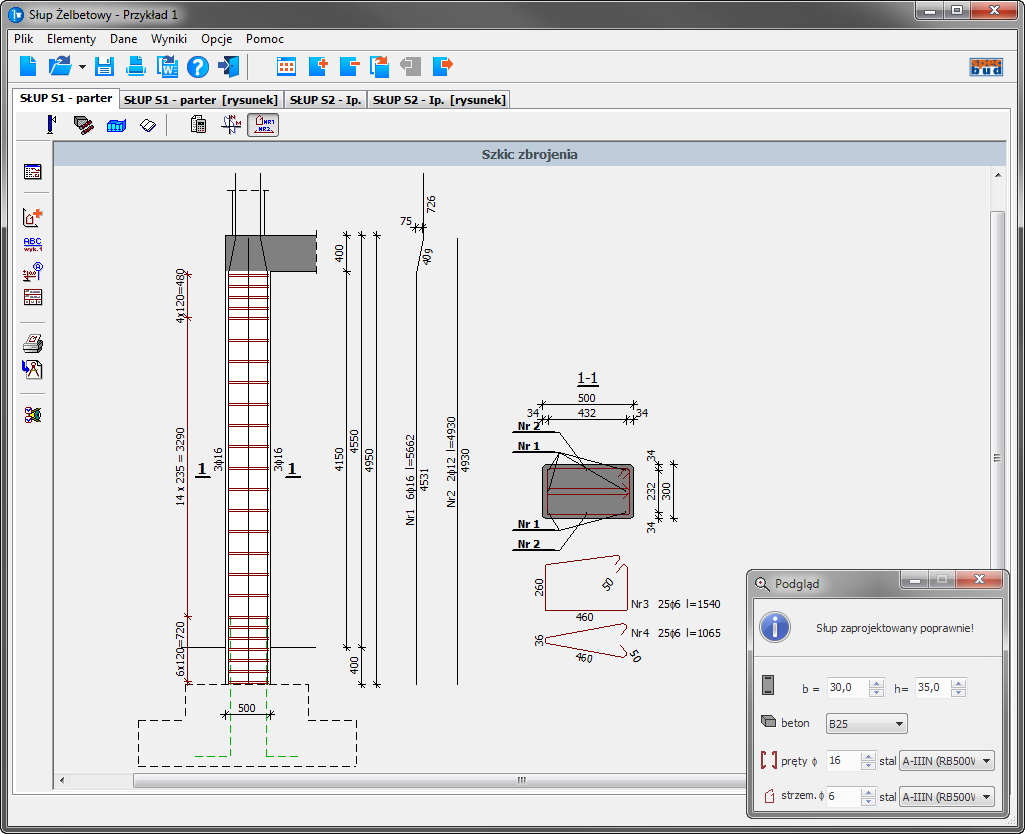Image resolution: width=1025 pixels, height=834 pixels.
Task: Open the Wyniki menu
Action: 169,39
